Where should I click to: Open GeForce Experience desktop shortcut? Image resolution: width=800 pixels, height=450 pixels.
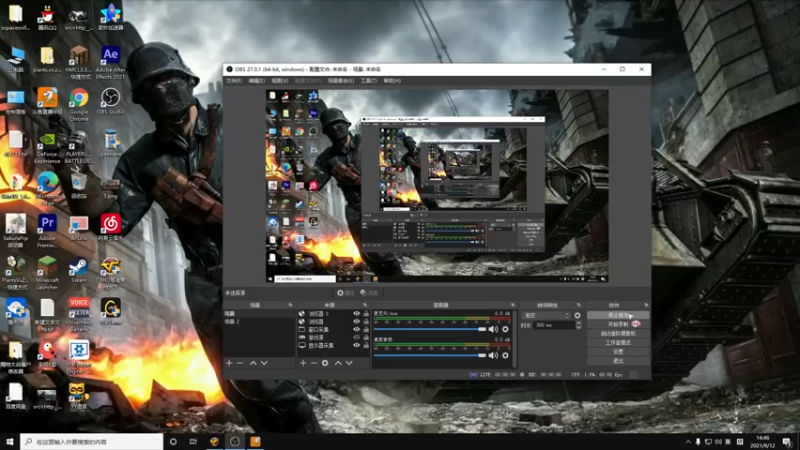tap(47, 147)
